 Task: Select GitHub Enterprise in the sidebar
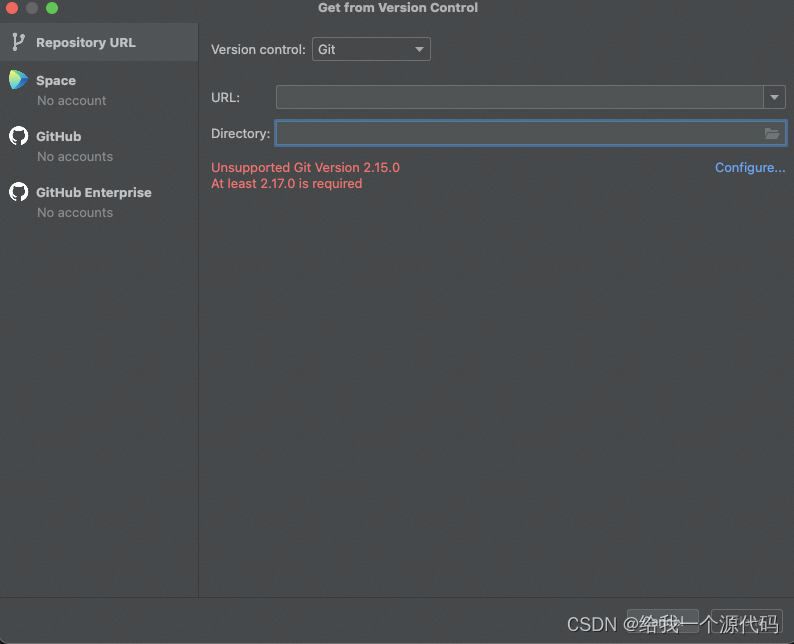click(x=99, y=202)
